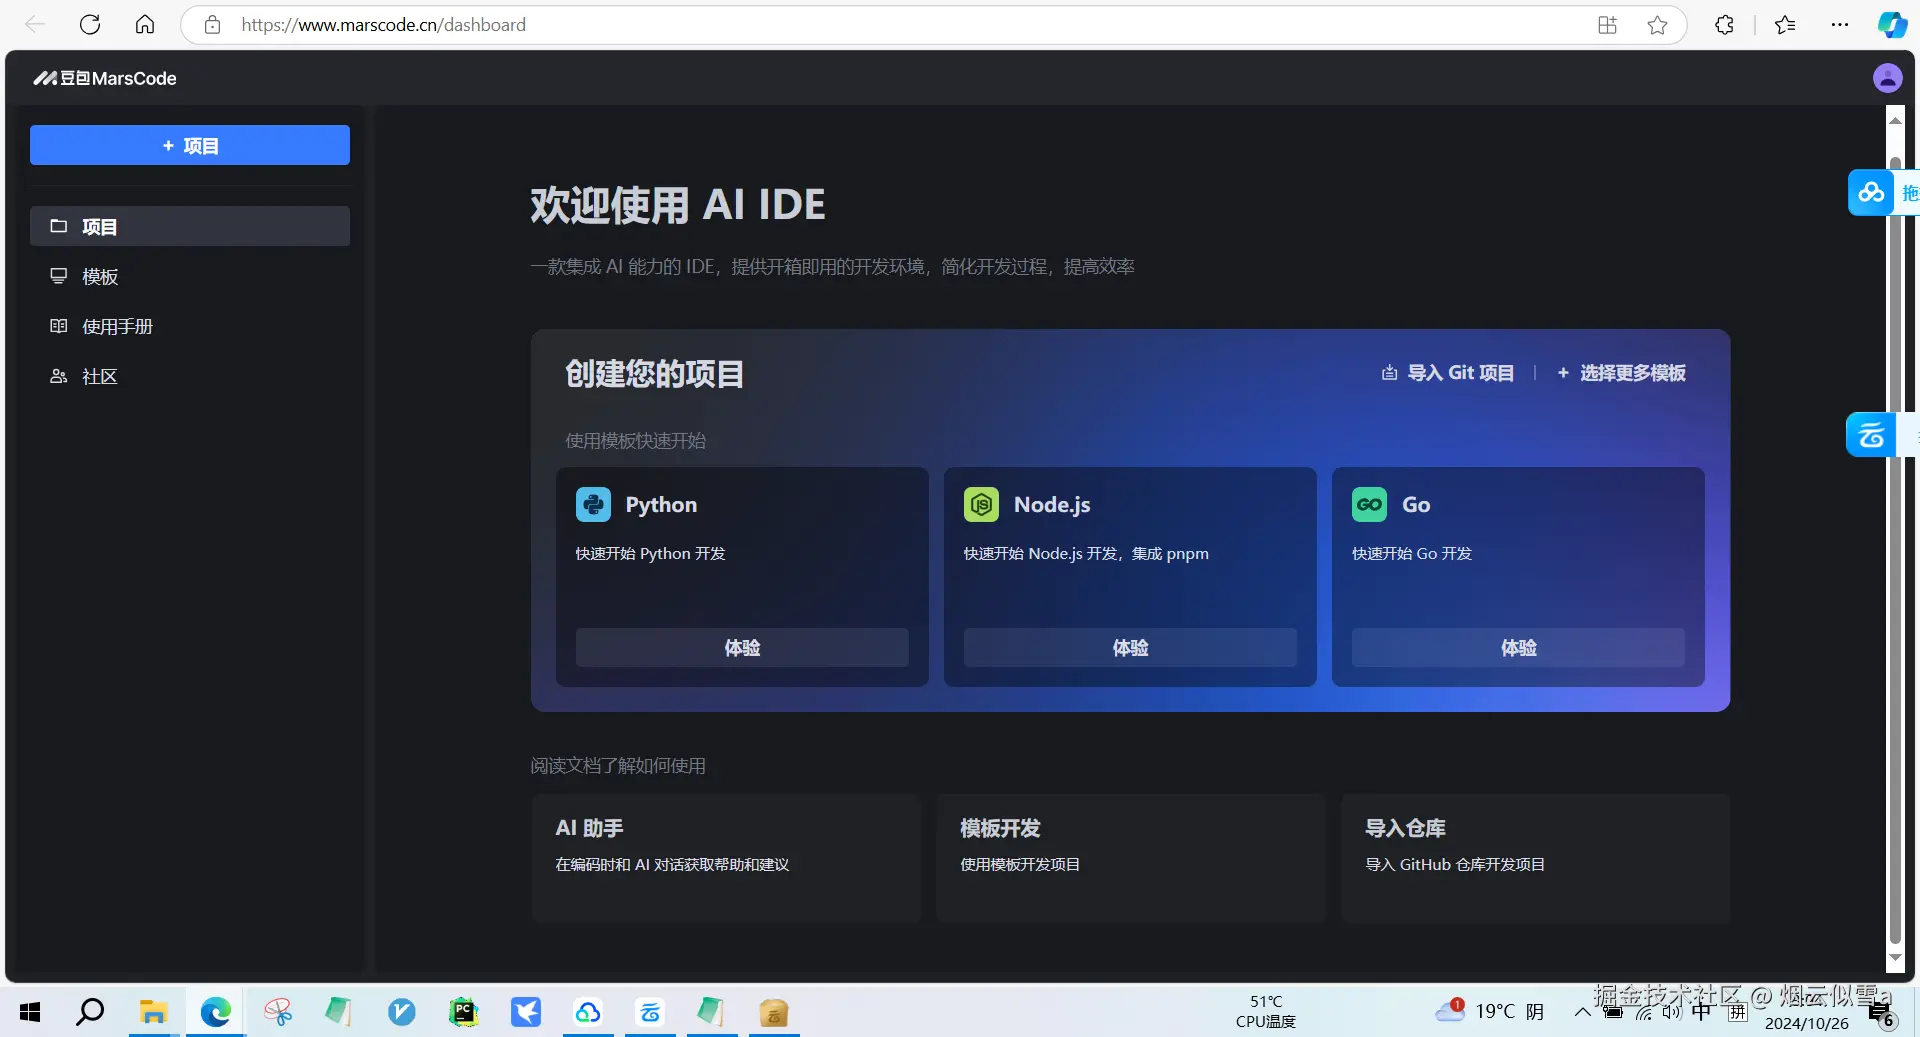The height and width of the screenshot is (1037, 1920).
Task: Click the blue bird taskbar icon
Action: pos(526,1012)
